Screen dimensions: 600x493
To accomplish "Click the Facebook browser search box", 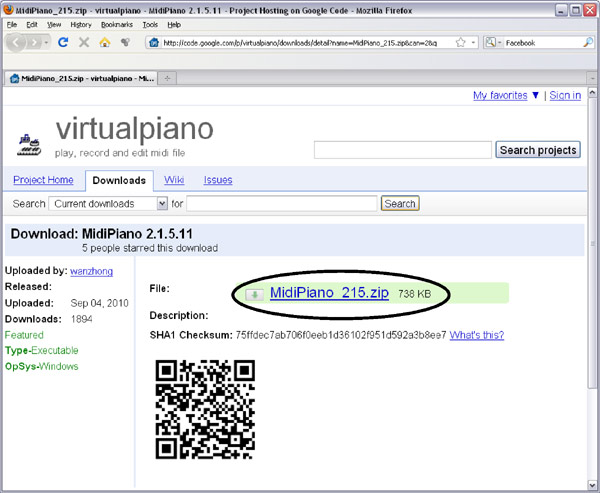I will click(x=543, y=42).
